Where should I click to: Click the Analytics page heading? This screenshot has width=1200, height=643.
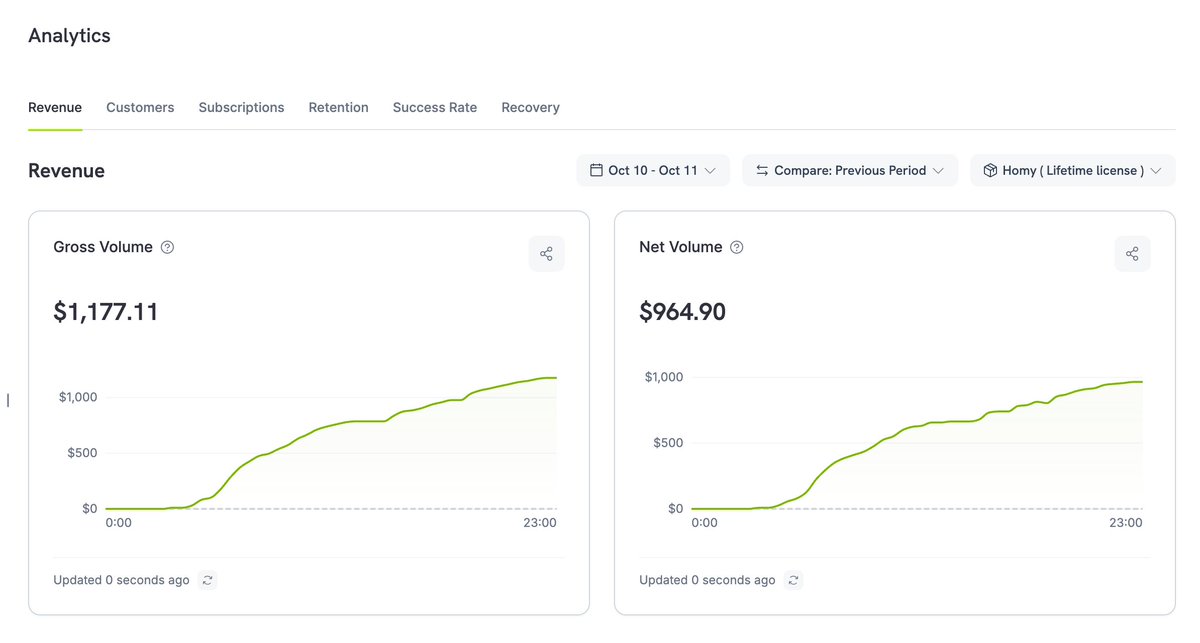coord(69,36)
